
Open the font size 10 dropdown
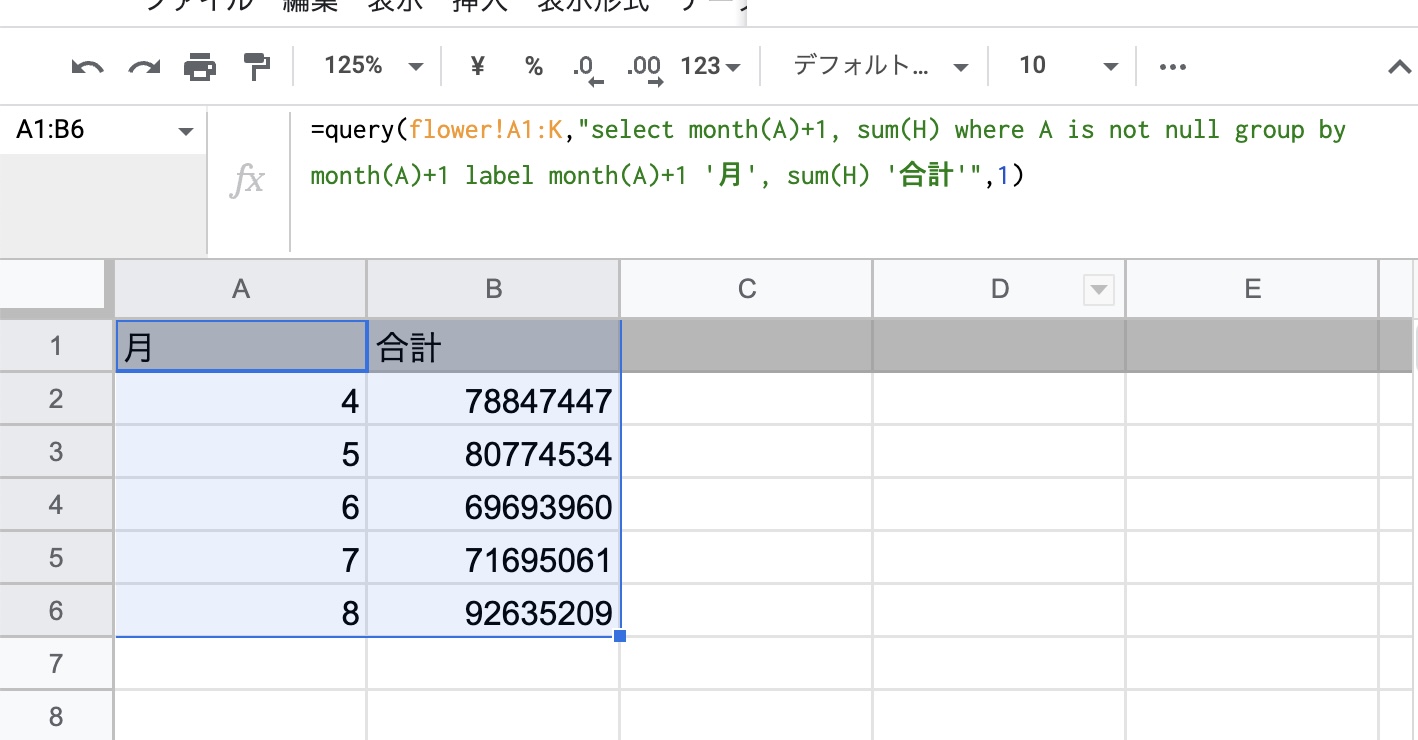coord(1062,66)
